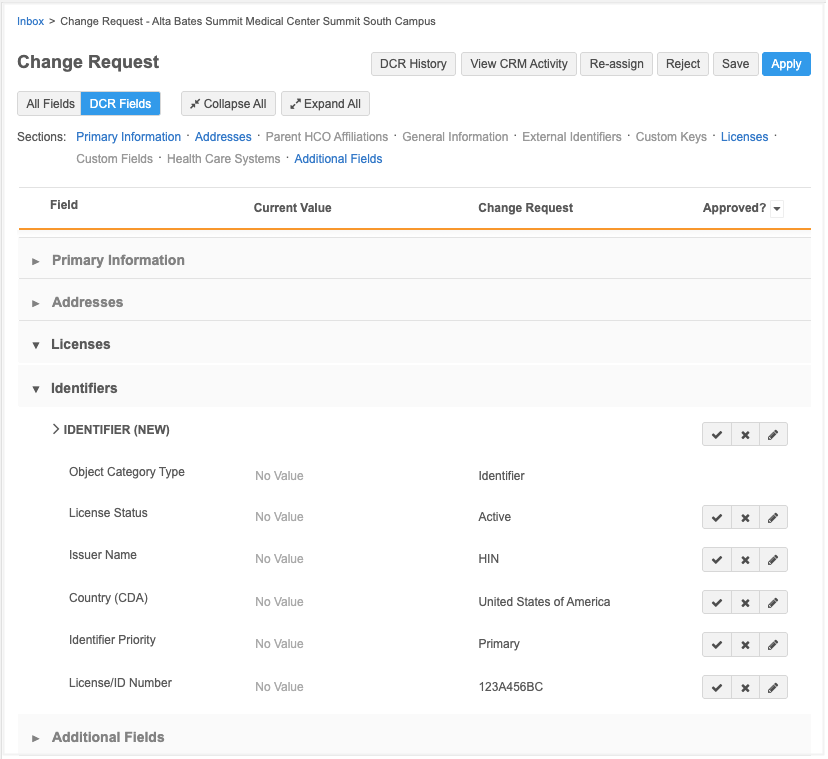
Task: Select Parent HCO Affiliations section label
Action: coord(326,137)
